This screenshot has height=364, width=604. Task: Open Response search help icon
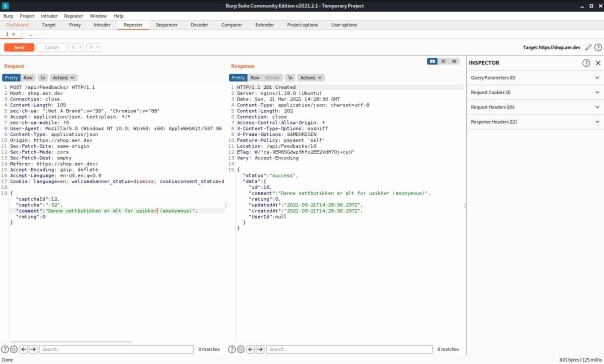(x=232, y=349)
